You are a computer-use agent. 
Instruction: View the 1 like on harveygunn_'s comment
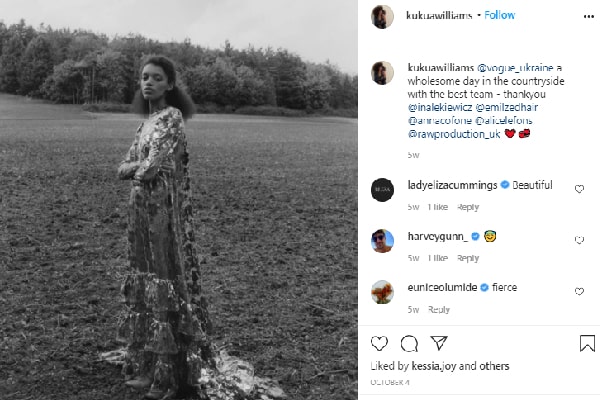(x=438, y=258)
